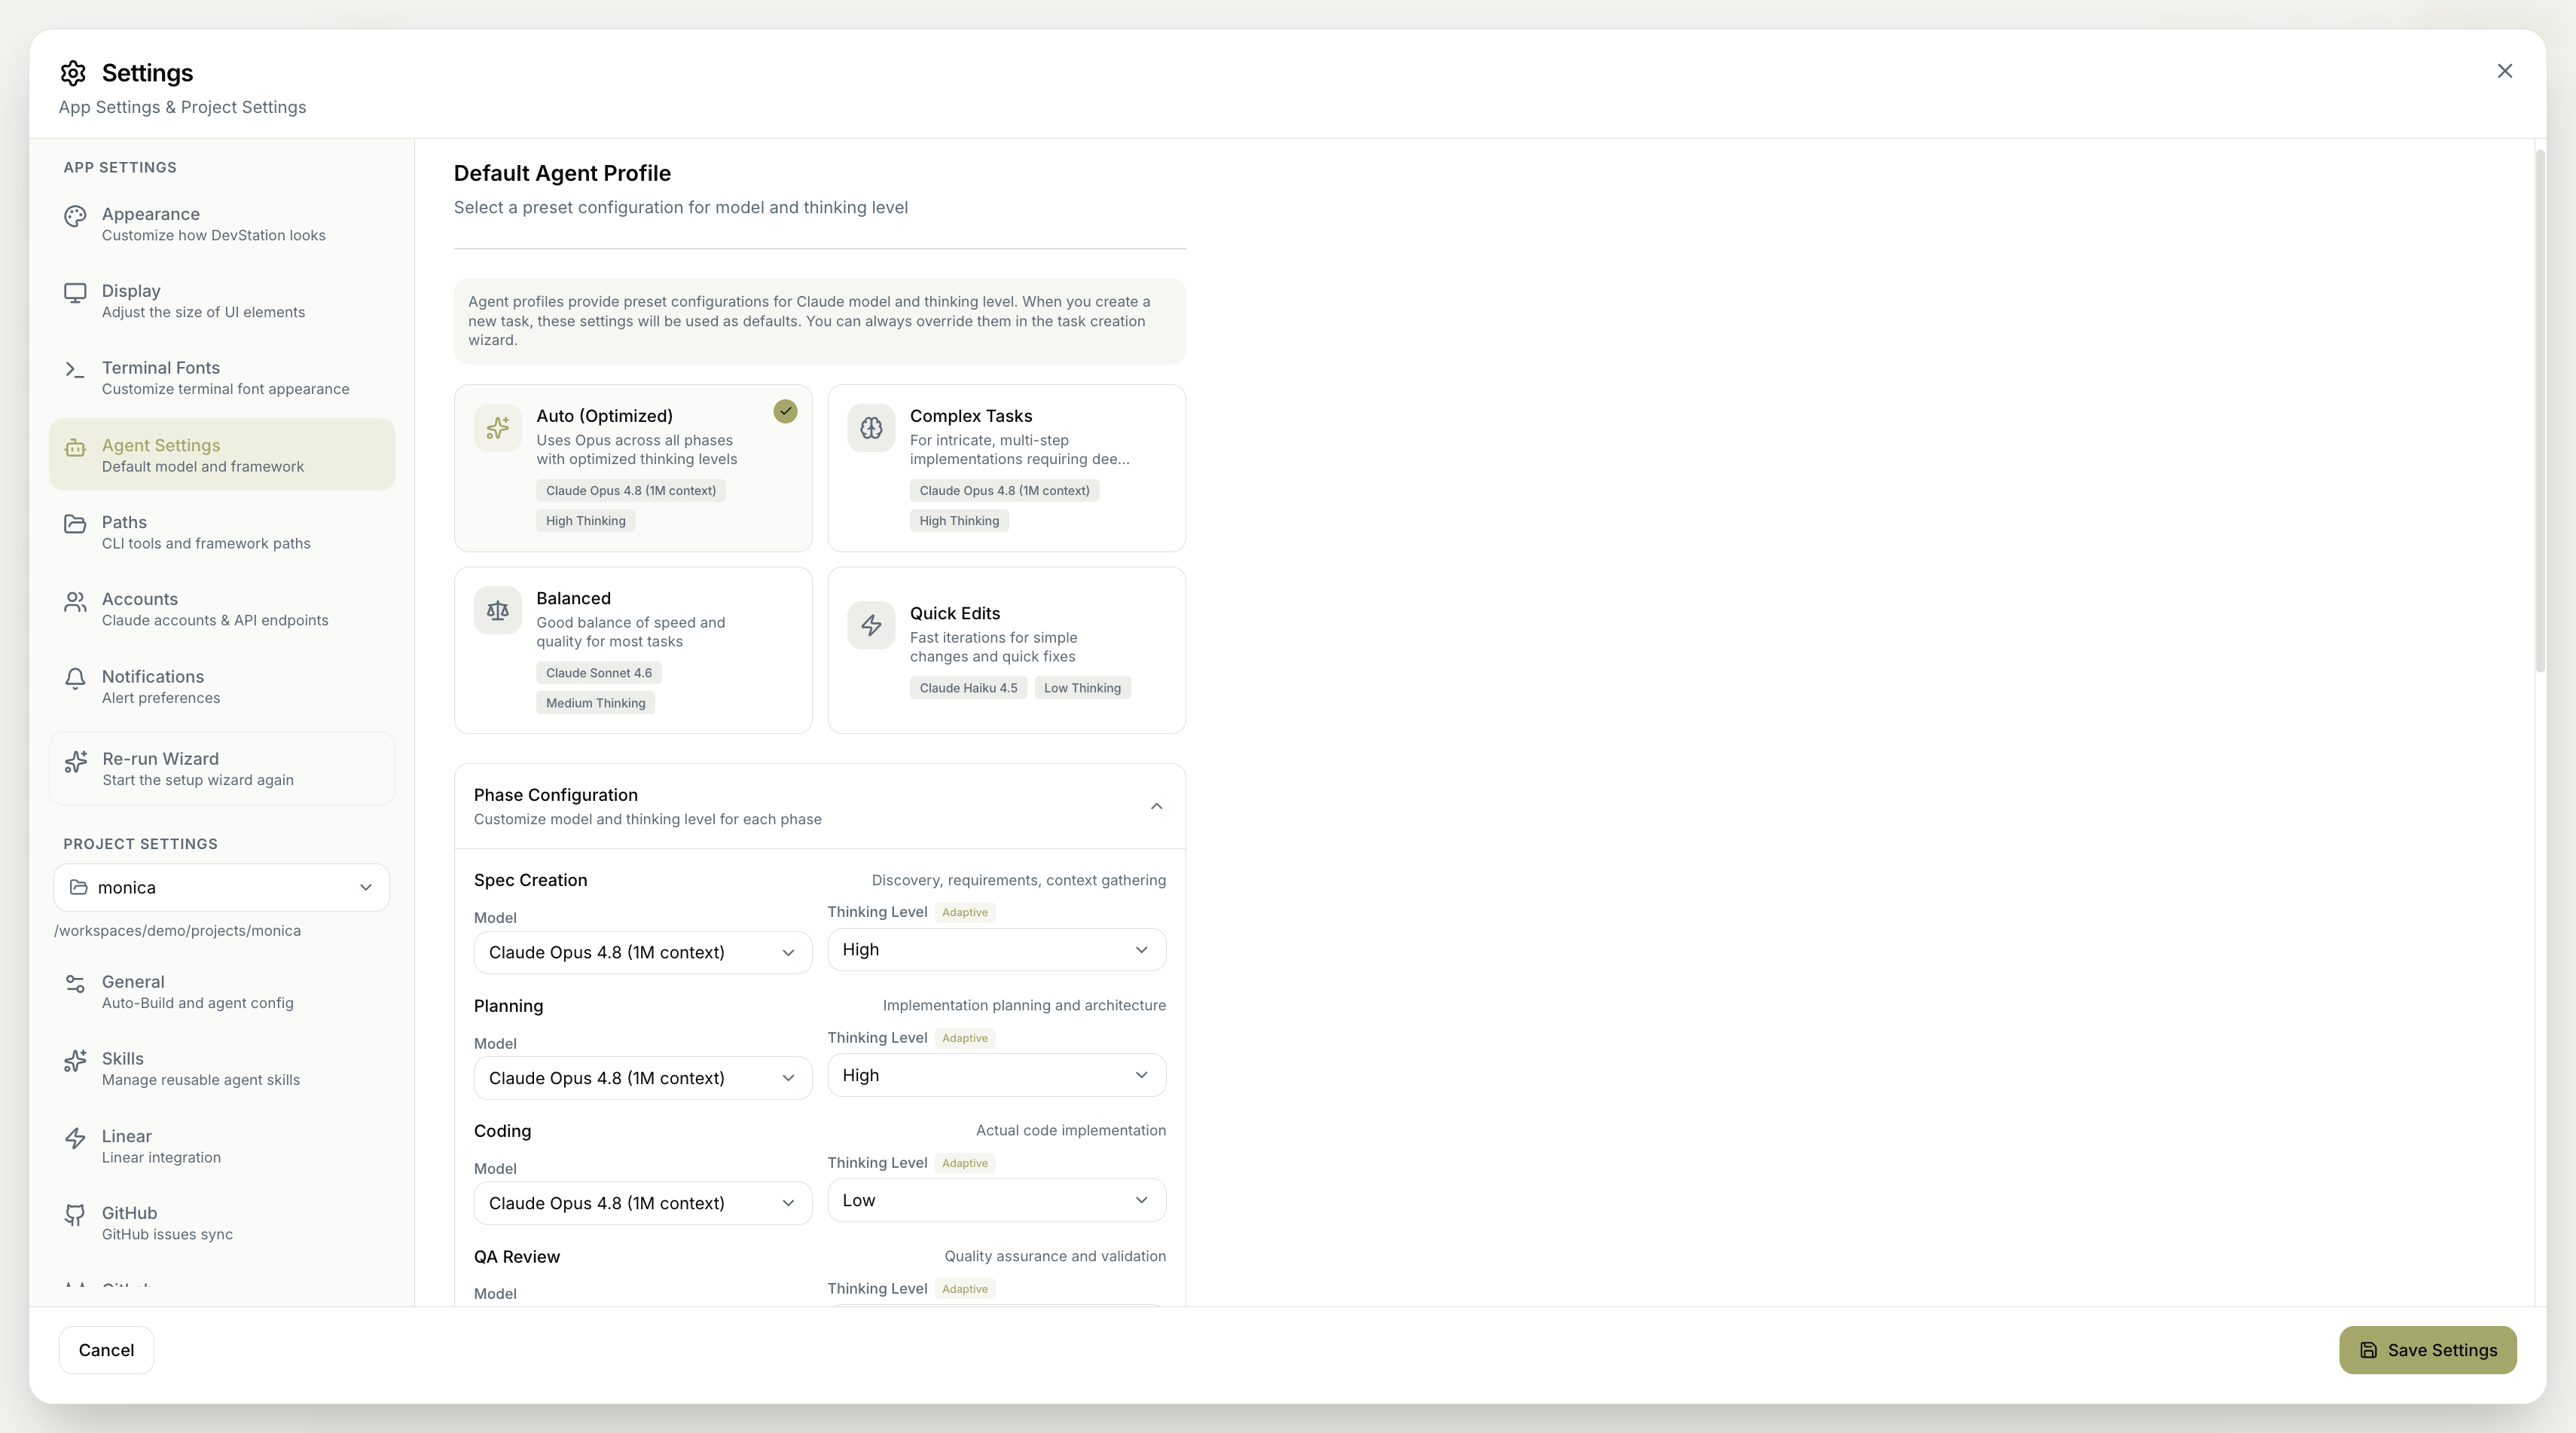Click the Medium Thinking tag on Balanced
The width and height of the screenshot is (2576, 1433).
point(595,703)
